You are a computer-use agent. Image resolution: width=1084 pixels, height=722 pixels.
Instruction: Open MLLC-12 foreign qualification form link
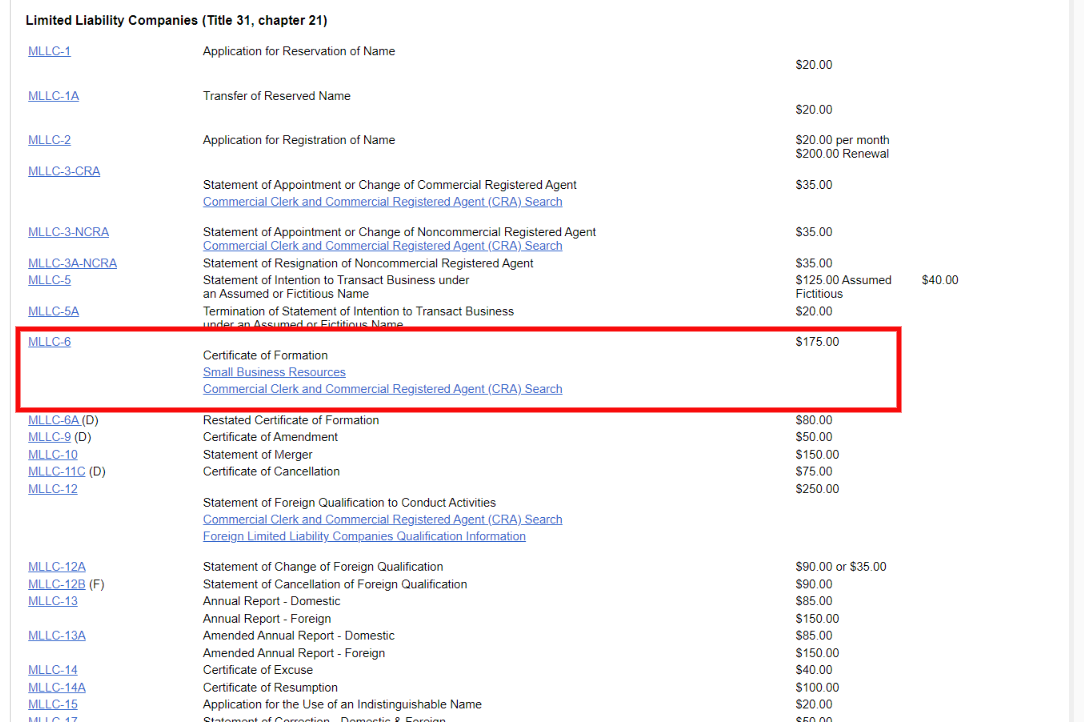[x=52, y=489]
